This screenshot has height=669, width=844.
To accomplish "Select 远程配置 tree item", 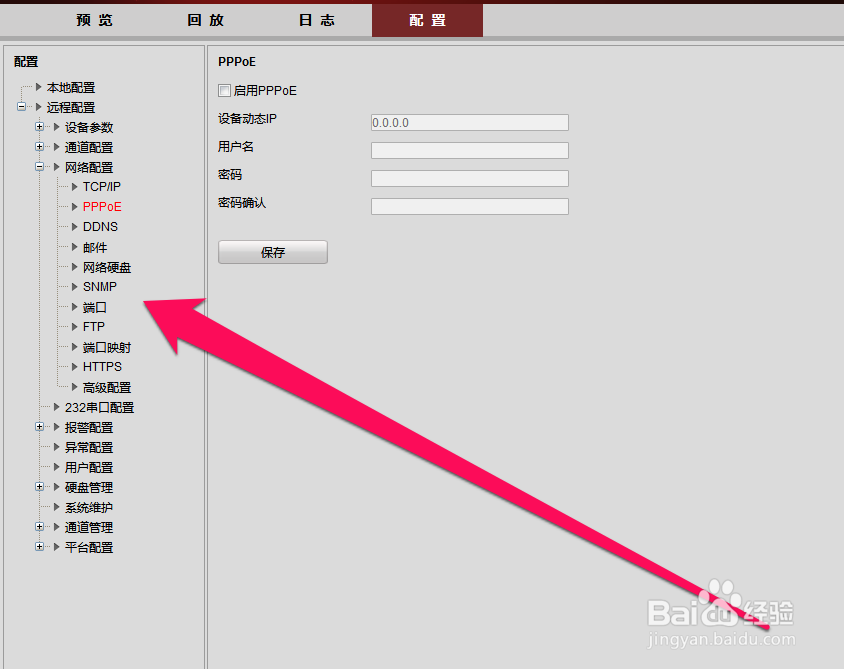I will tap(71, 107).
